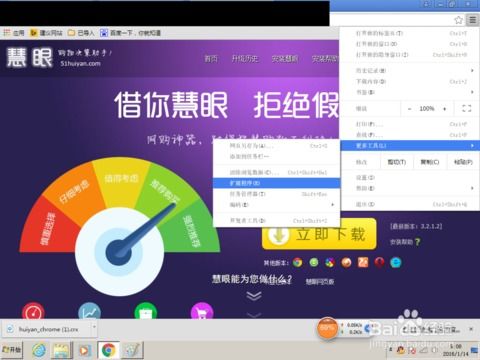
Task: Open Extensions (扩展程序) in the submenu
Action: 276,183
